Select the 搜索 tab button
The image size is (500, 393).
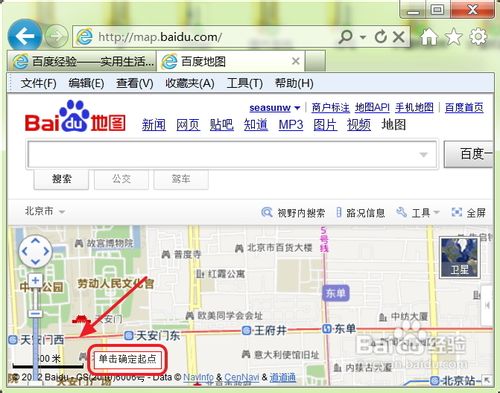pos(61,179)
